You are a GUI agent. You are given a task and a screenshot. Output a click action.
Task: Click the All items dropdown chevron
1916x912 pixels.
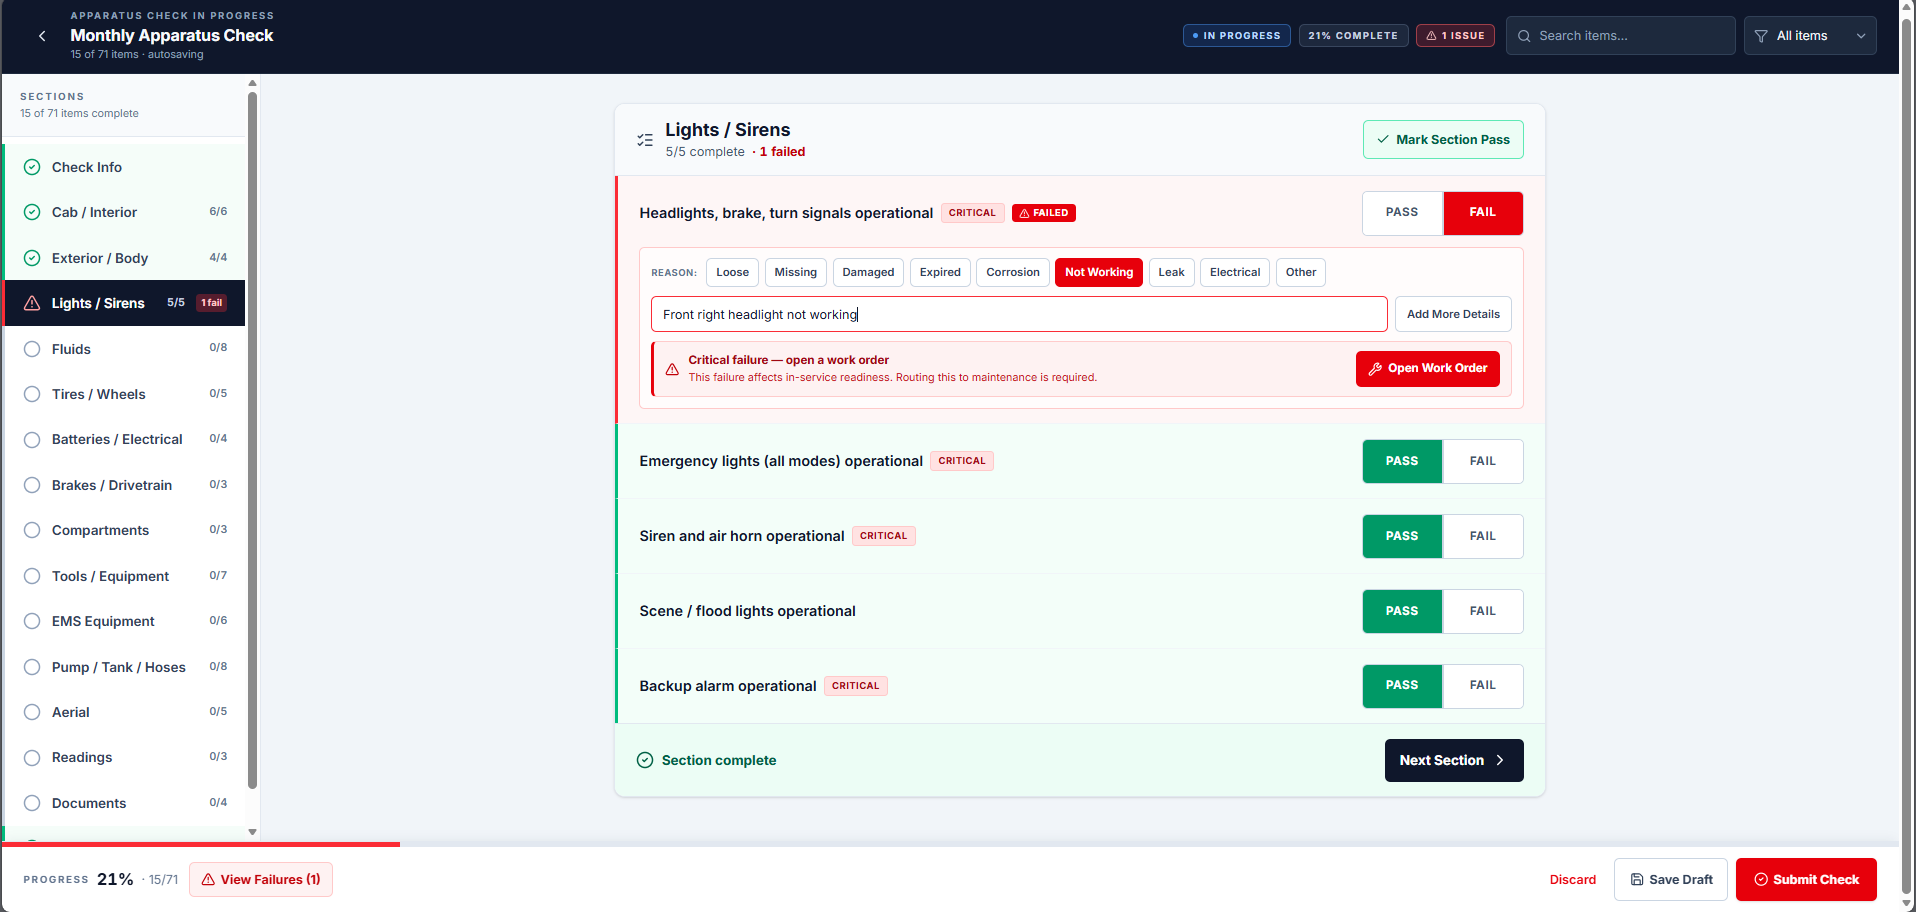click(1861, 36)
